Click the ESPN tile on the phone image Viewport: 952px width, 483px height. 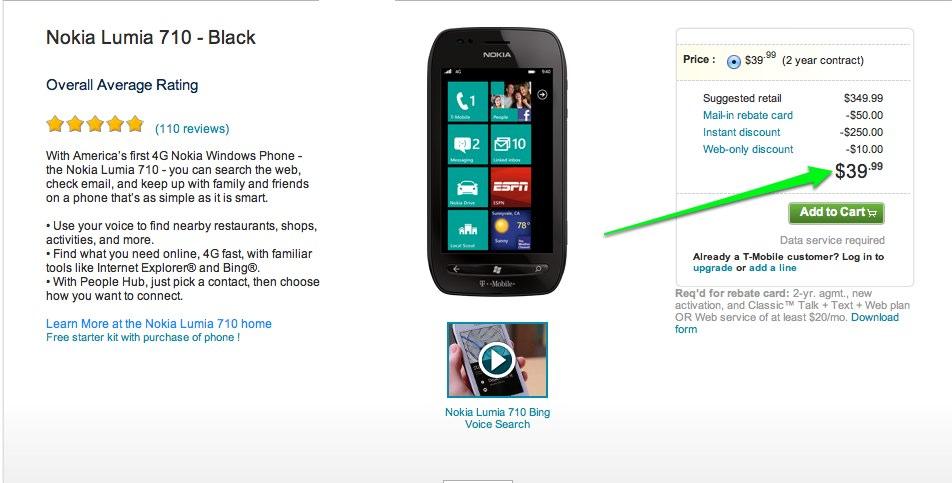coord(511,187)
